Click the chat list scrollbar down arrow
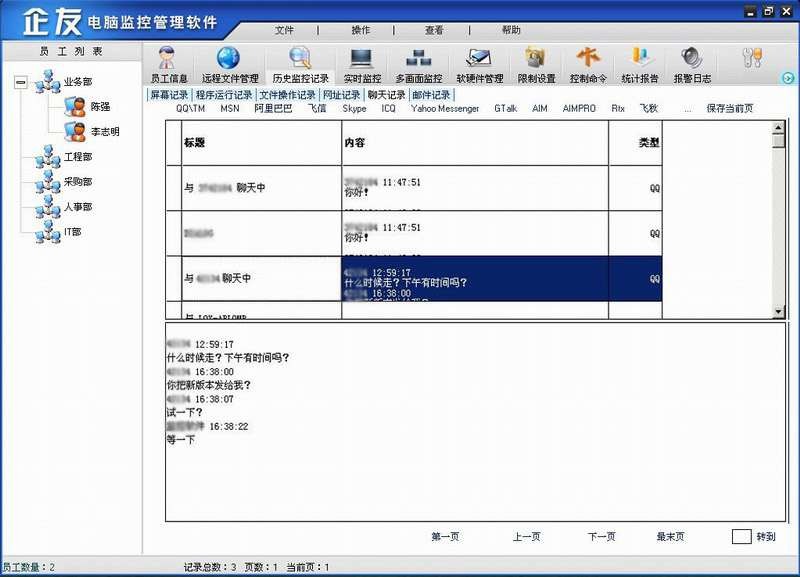800x577 pixels. pyautogui.click(x=779, y=312)
